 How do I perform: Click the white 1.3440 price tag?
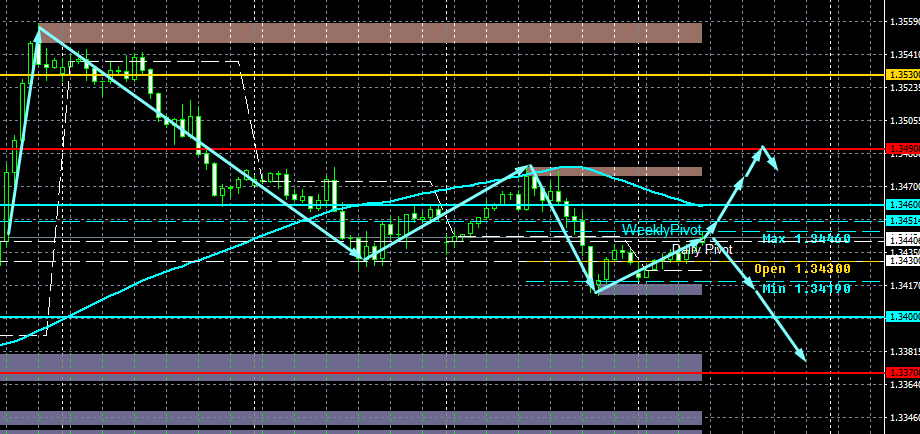(902, 240)
